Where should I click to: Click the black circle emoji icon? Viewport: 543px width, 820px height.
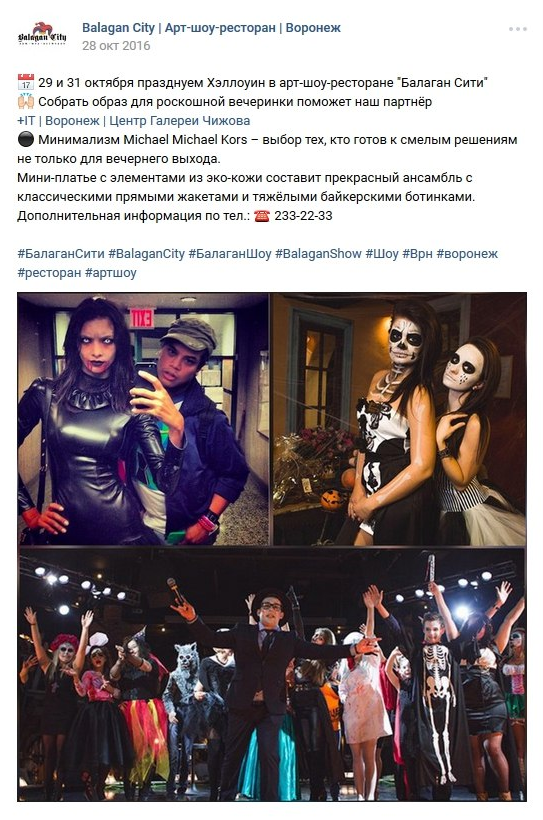point(26,140)
